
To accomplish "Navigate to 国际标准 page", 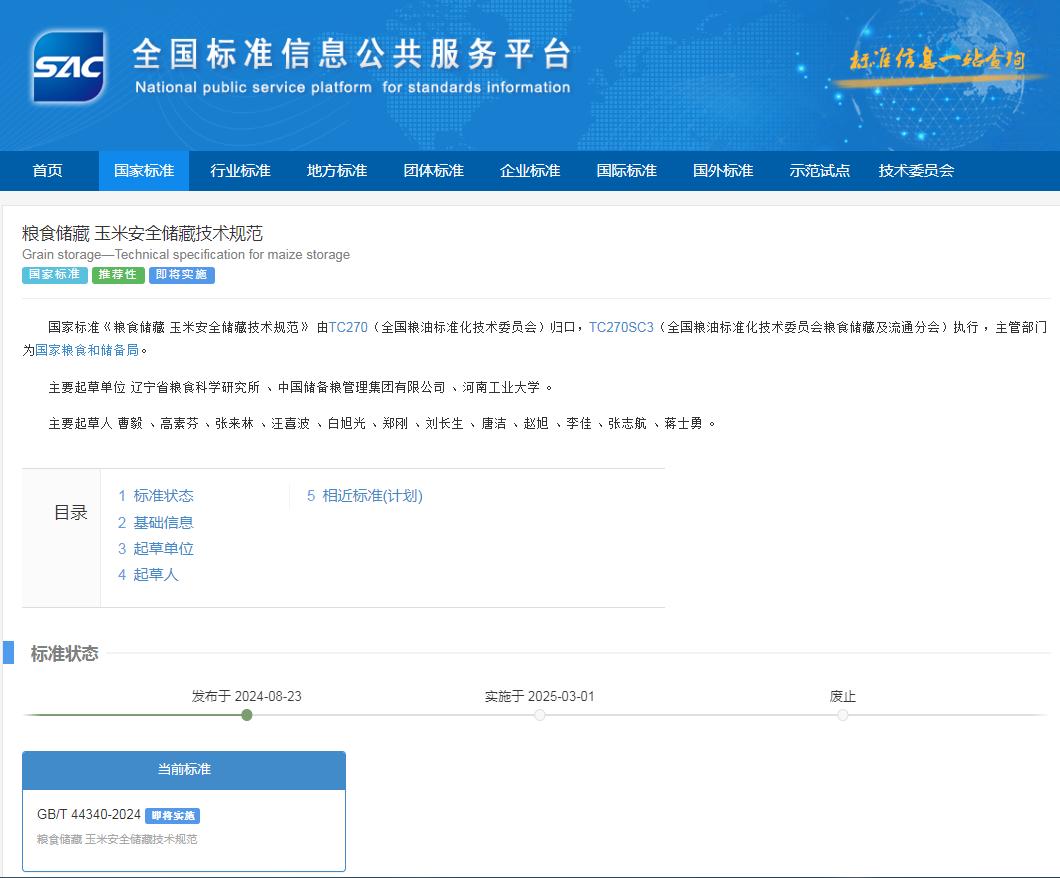I will [x=626, y=171].
